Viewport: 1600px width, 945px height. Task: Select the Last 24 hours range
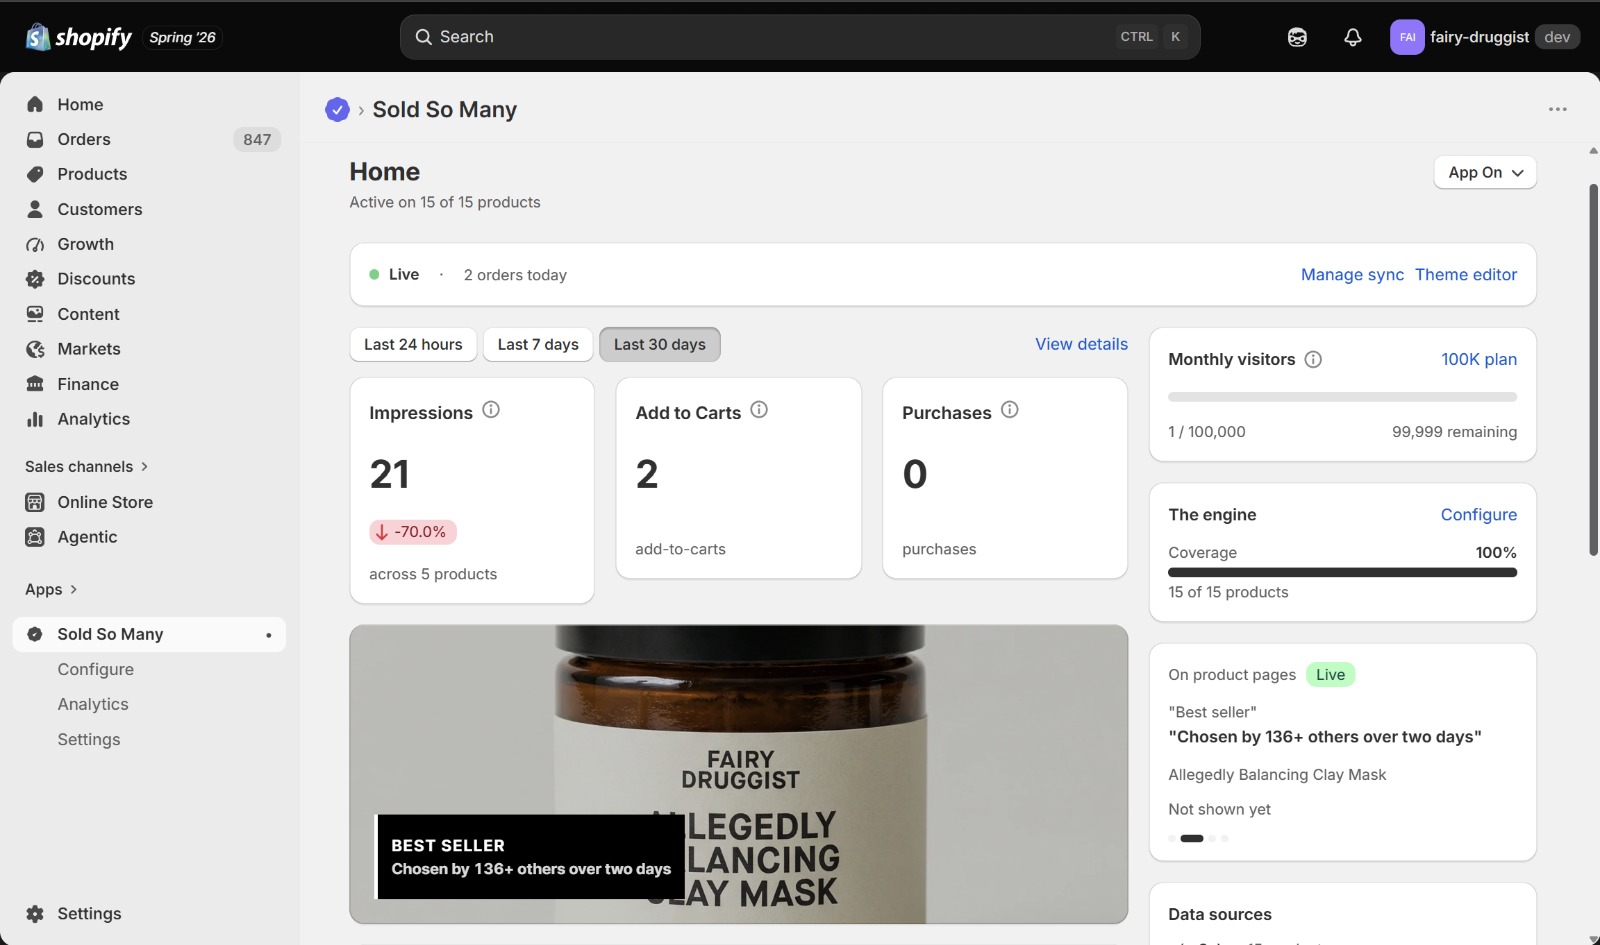coord(413,344)
